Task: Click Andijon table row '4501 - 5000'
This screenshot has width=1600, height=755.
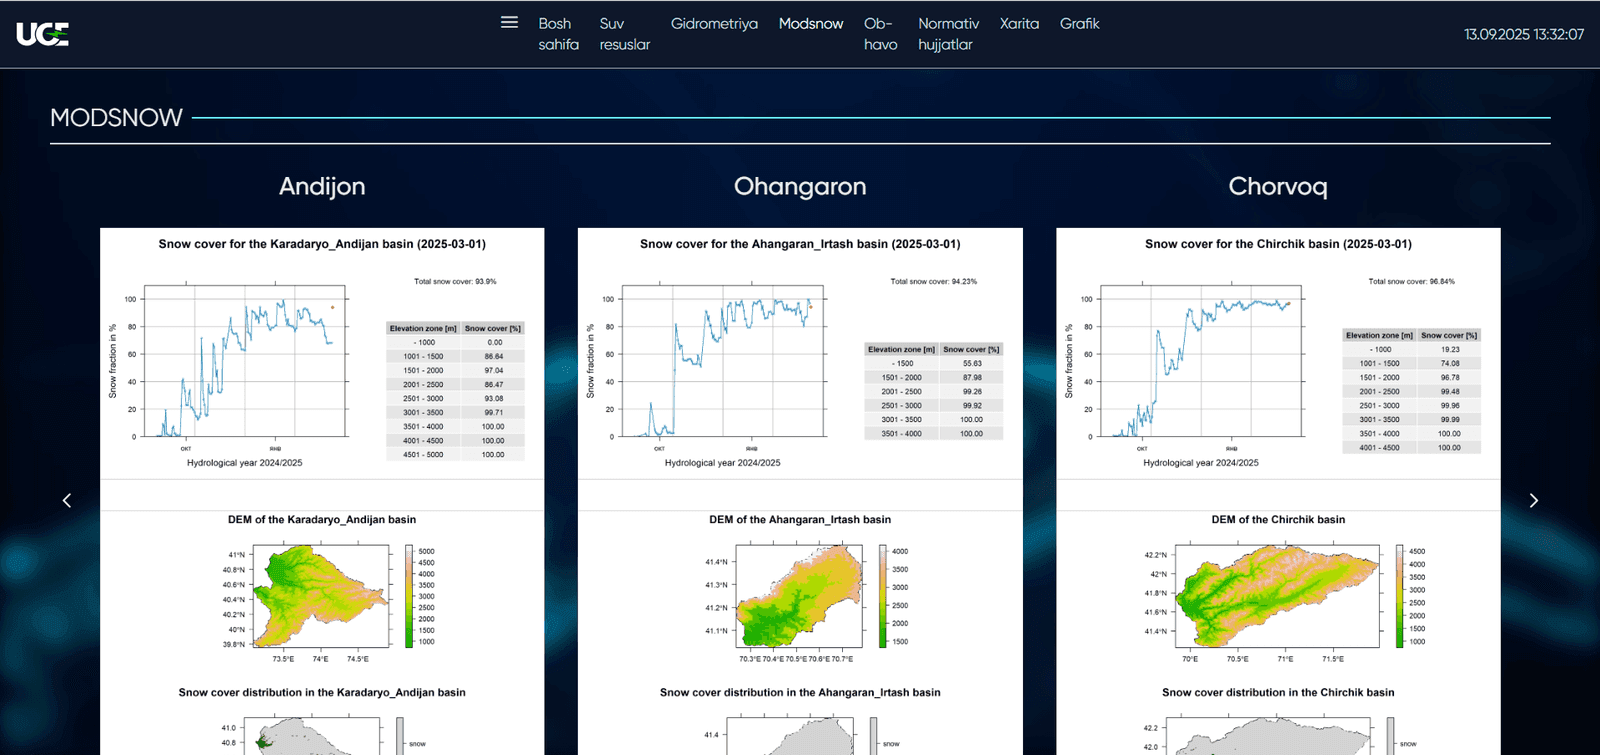Action: click(455, 455)
